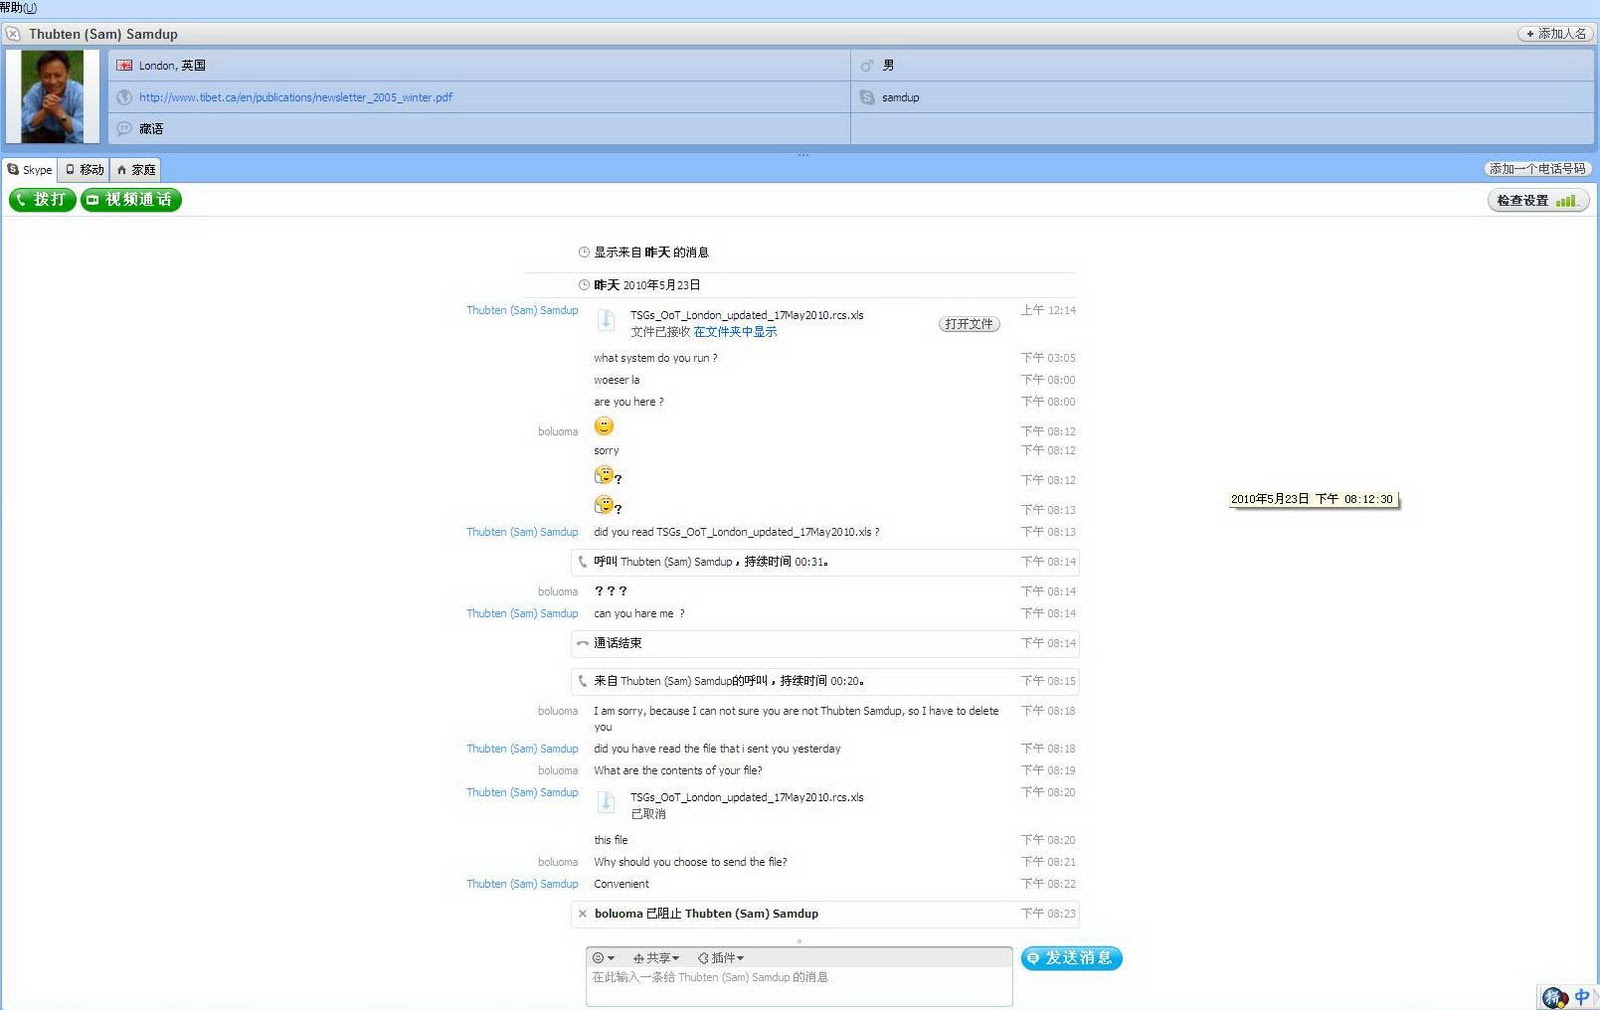Click the male gender icon

[867, 66]
